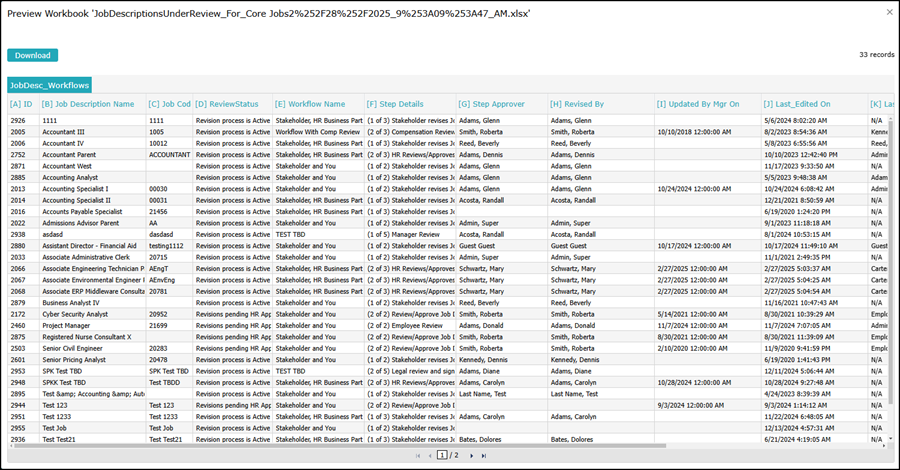Jump to last page arrow icon

tap(484, 456)
